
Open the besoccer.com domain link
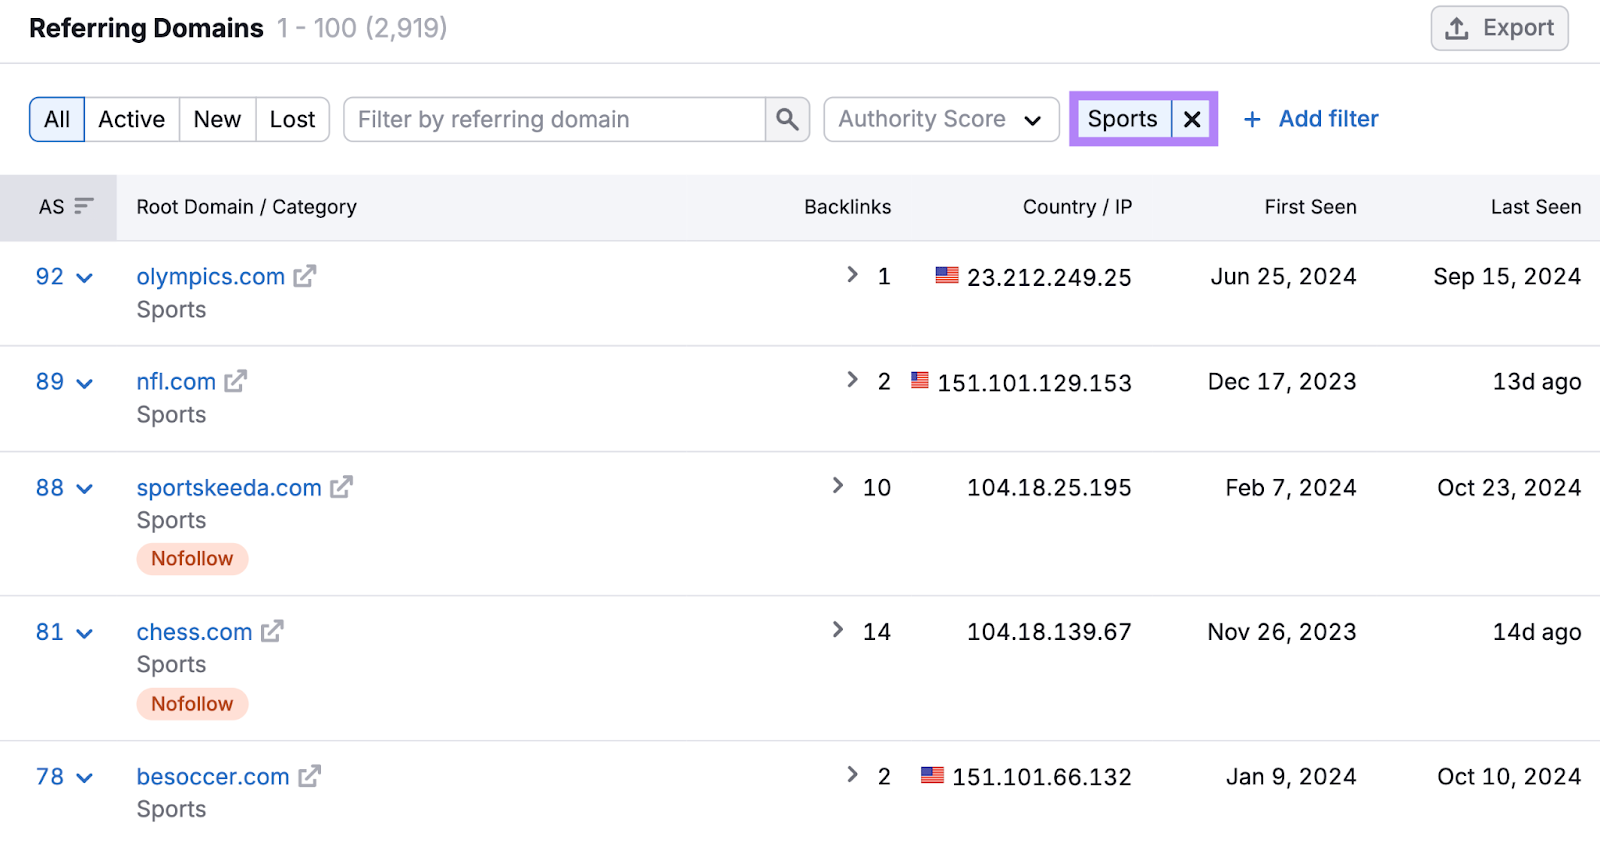click(x=213, y=777)
